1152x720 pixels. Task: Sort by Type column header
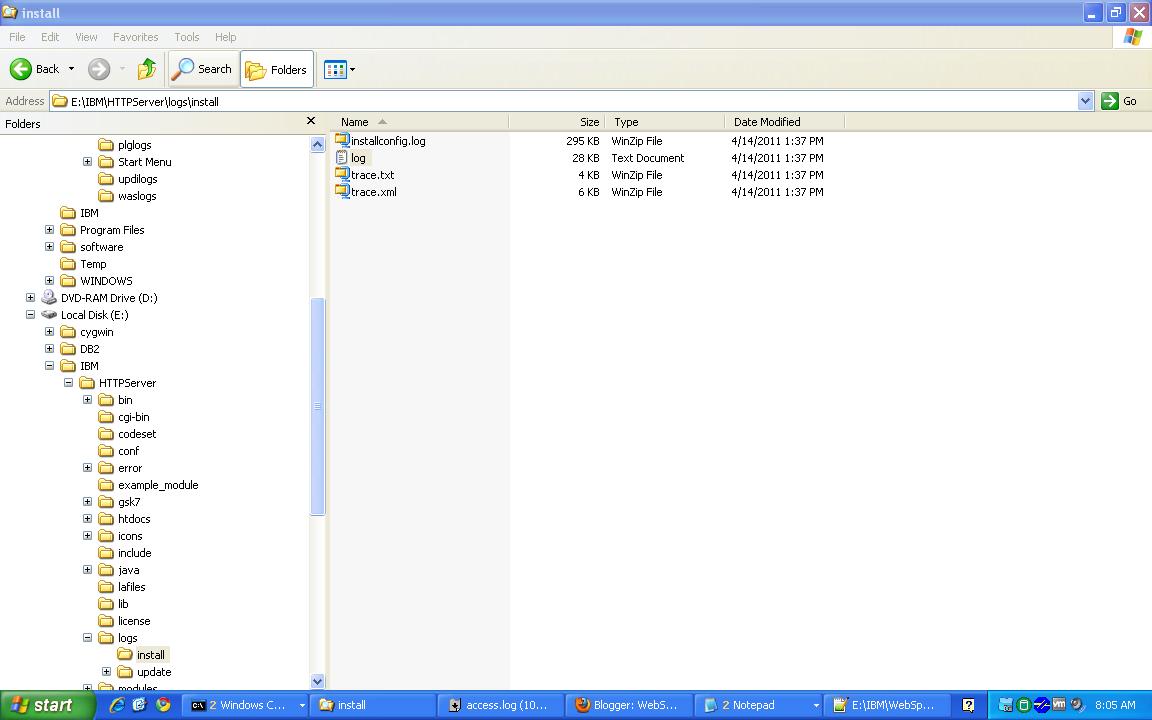[664, 122]
